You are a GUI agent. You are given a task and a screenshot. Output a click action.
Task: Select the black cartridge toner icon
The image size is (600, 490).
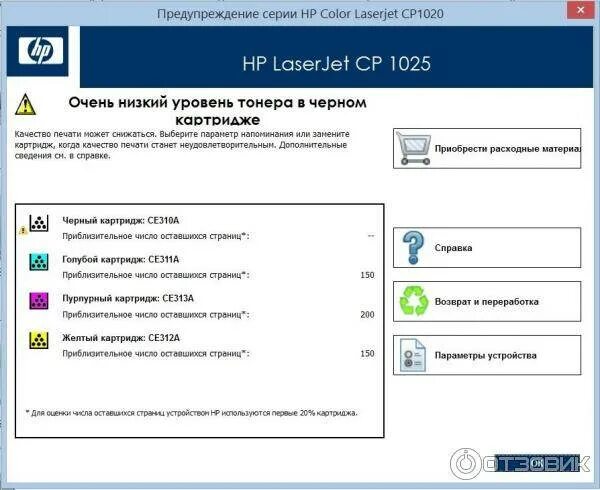click(x=39, y=223)
